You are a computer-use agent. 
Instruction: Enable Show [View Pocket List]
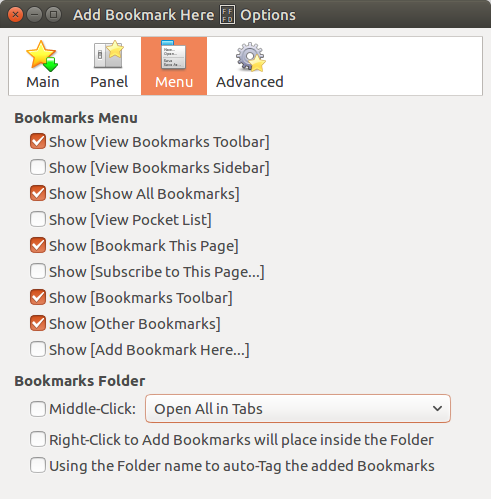click(38, 219)
